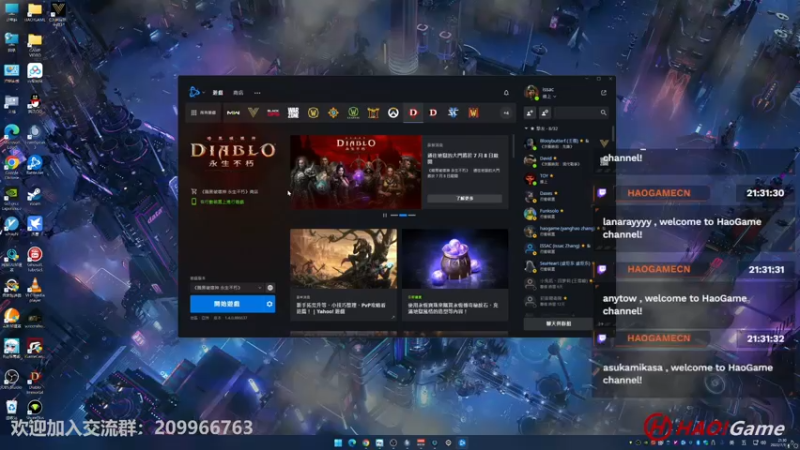Pause the news carousel

tap(385, 215)
